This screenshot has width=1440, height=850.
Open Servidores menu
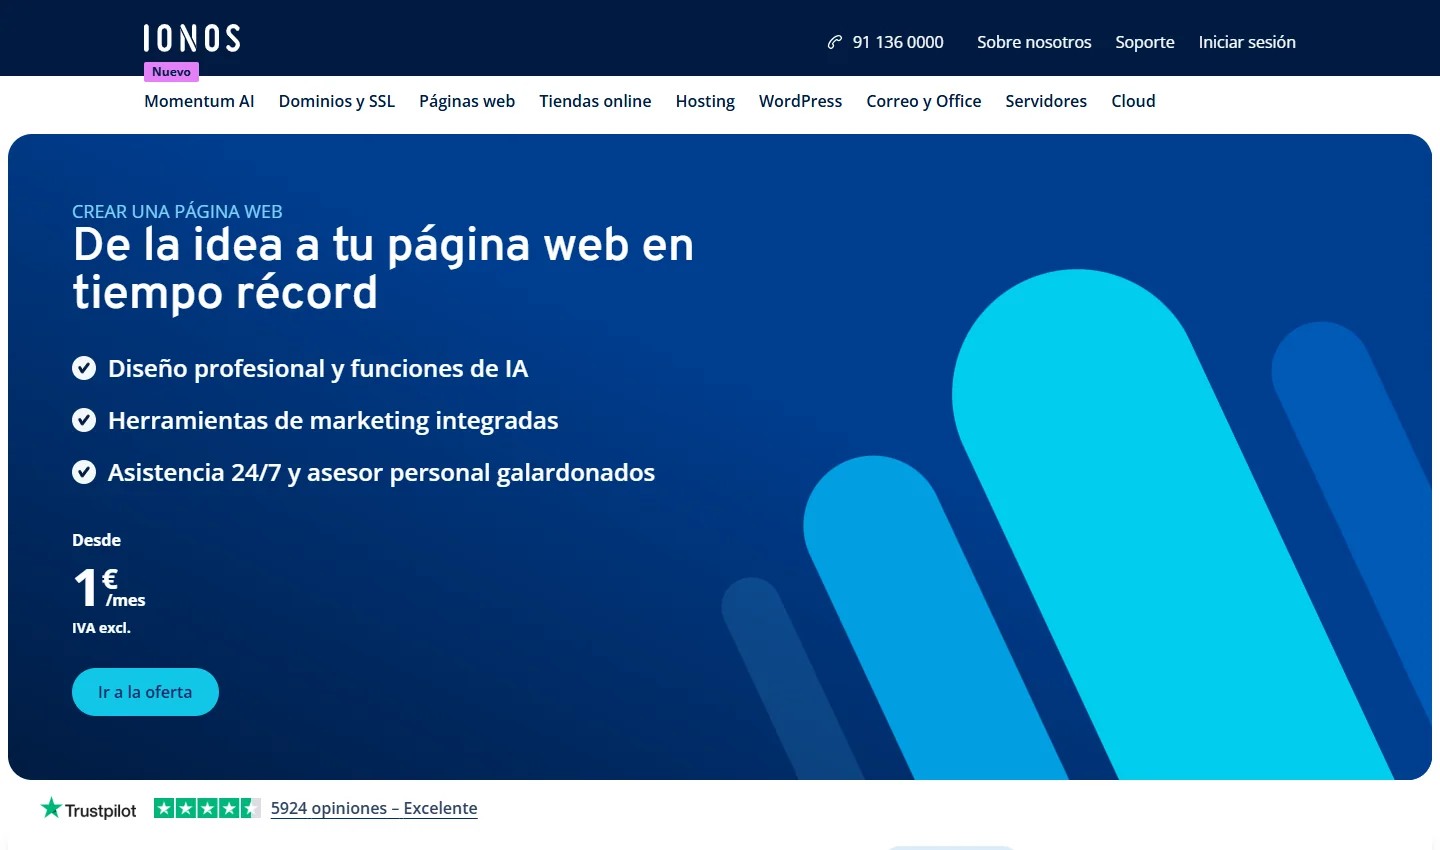point(1046,101)
